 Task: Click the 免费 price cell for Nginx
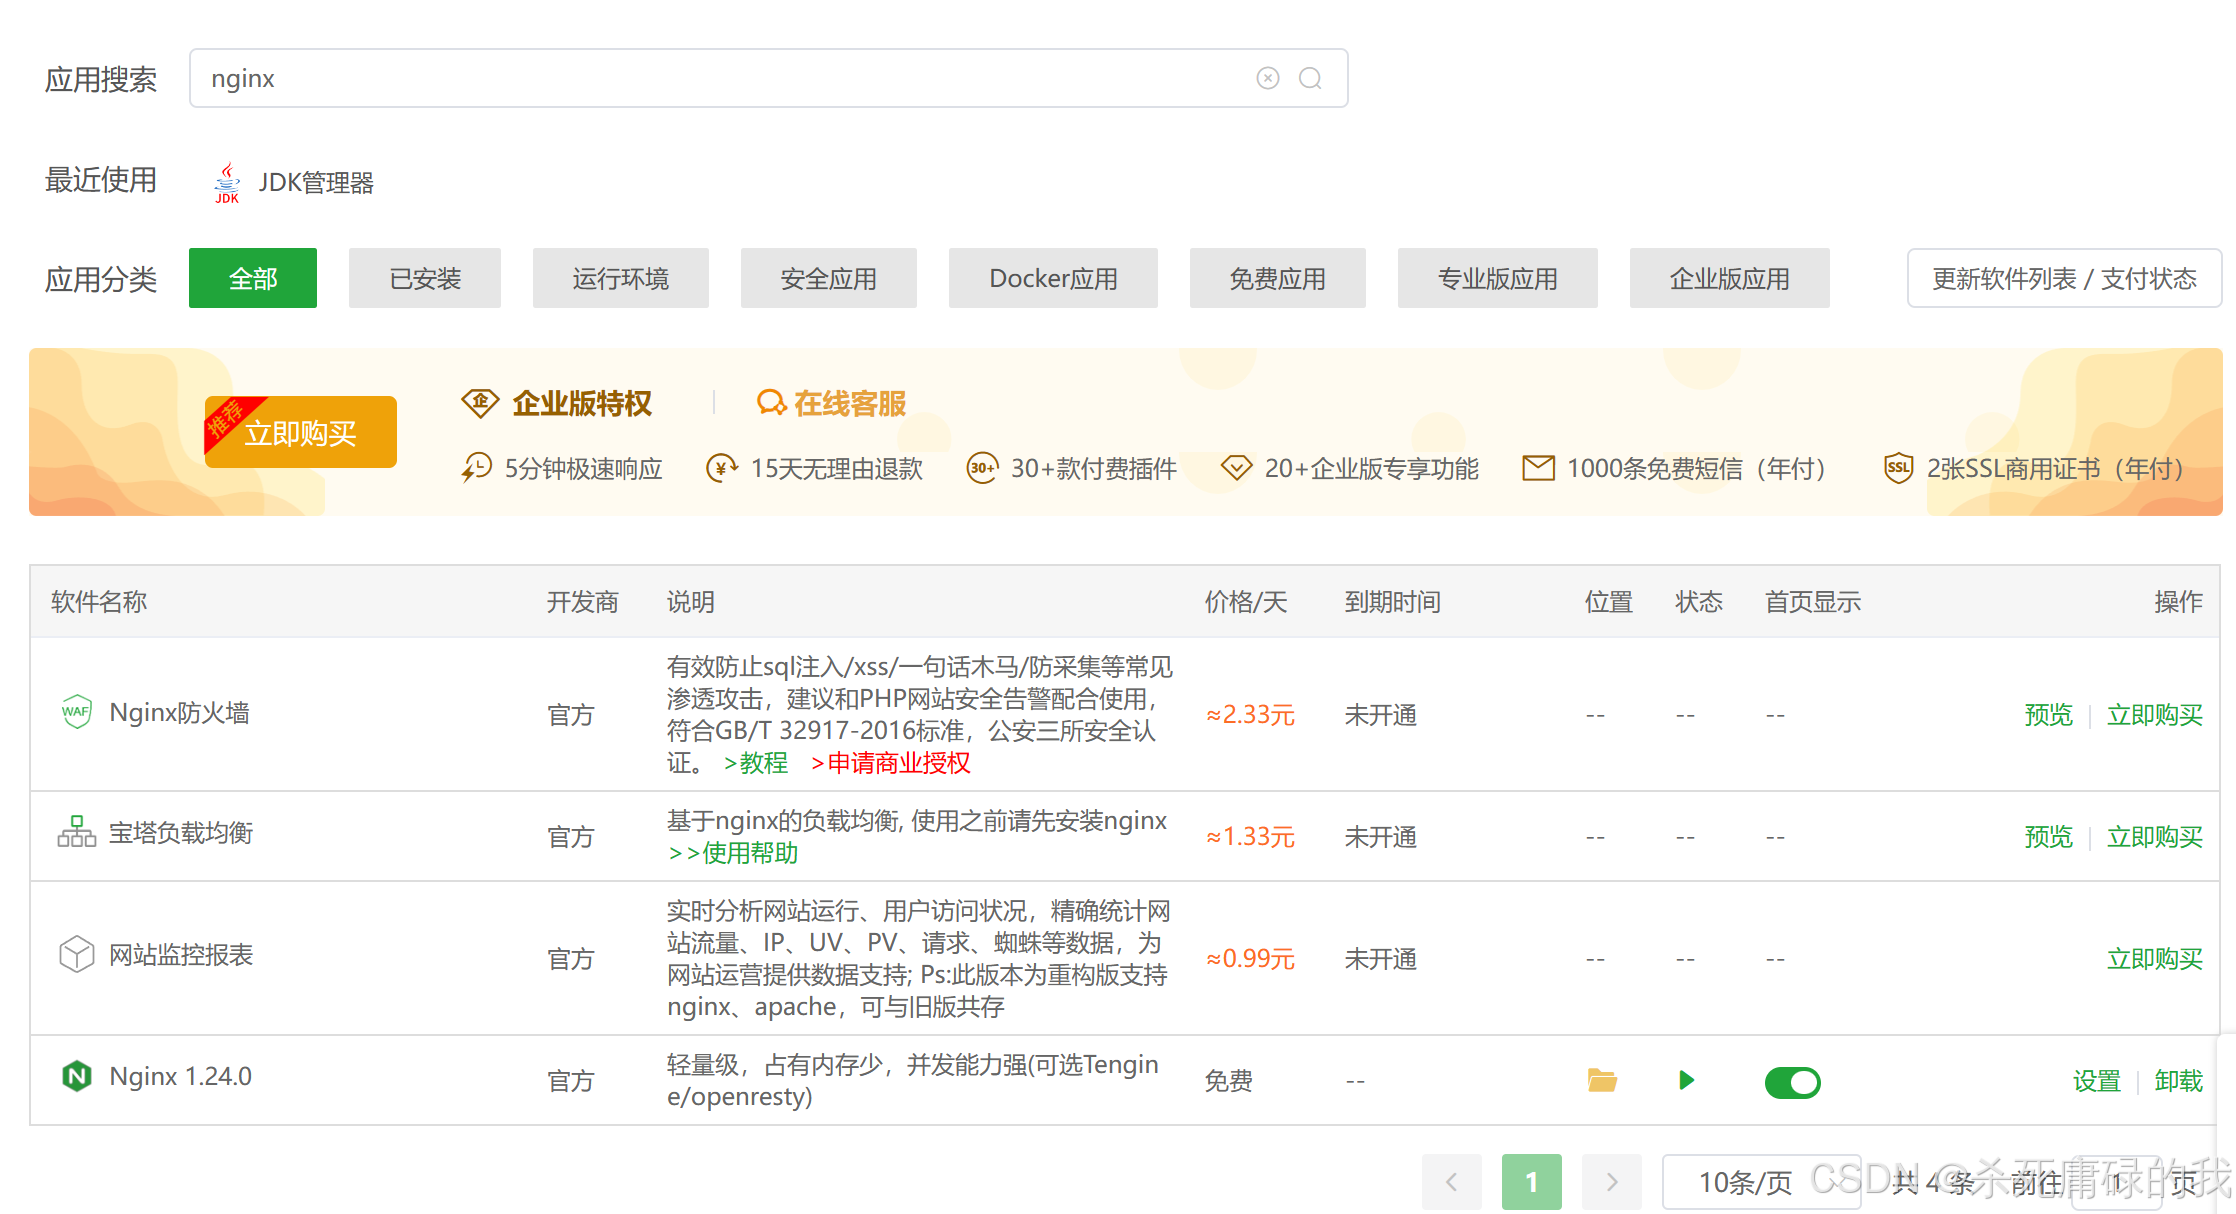(1228, 1080)
